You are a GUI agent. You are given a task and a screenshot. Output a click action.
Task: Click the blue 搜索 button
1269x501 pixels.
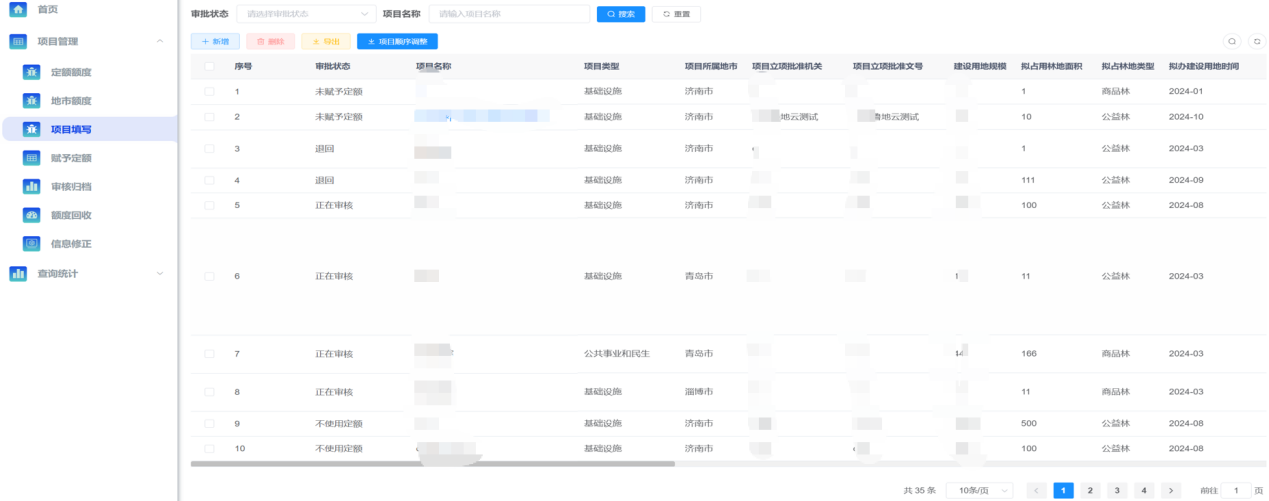pyautogui.click(x=620, y=14)
